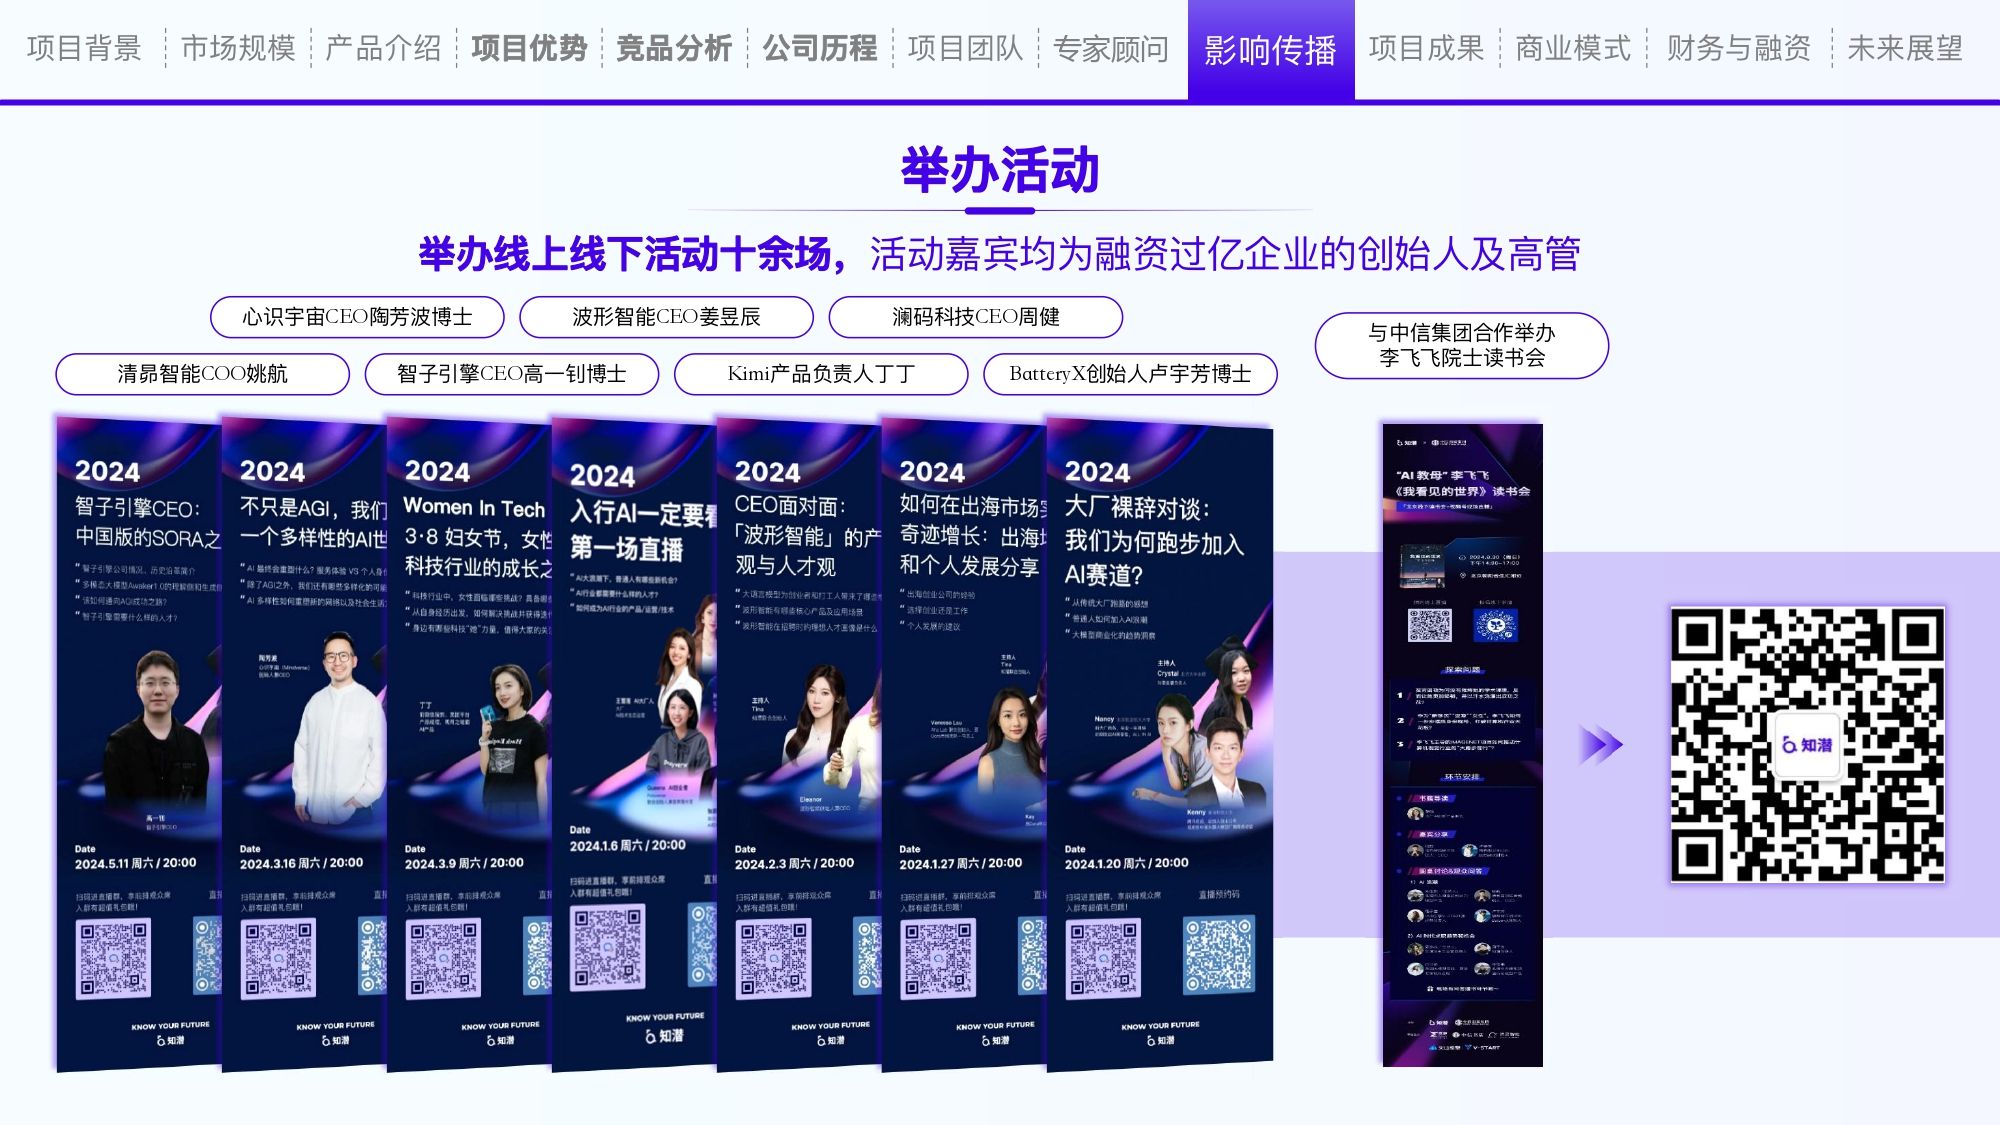Click the Kimi产品负责人丁丁 pill label
This screenshot has width=2000, height=1125.
click(821, 374)
